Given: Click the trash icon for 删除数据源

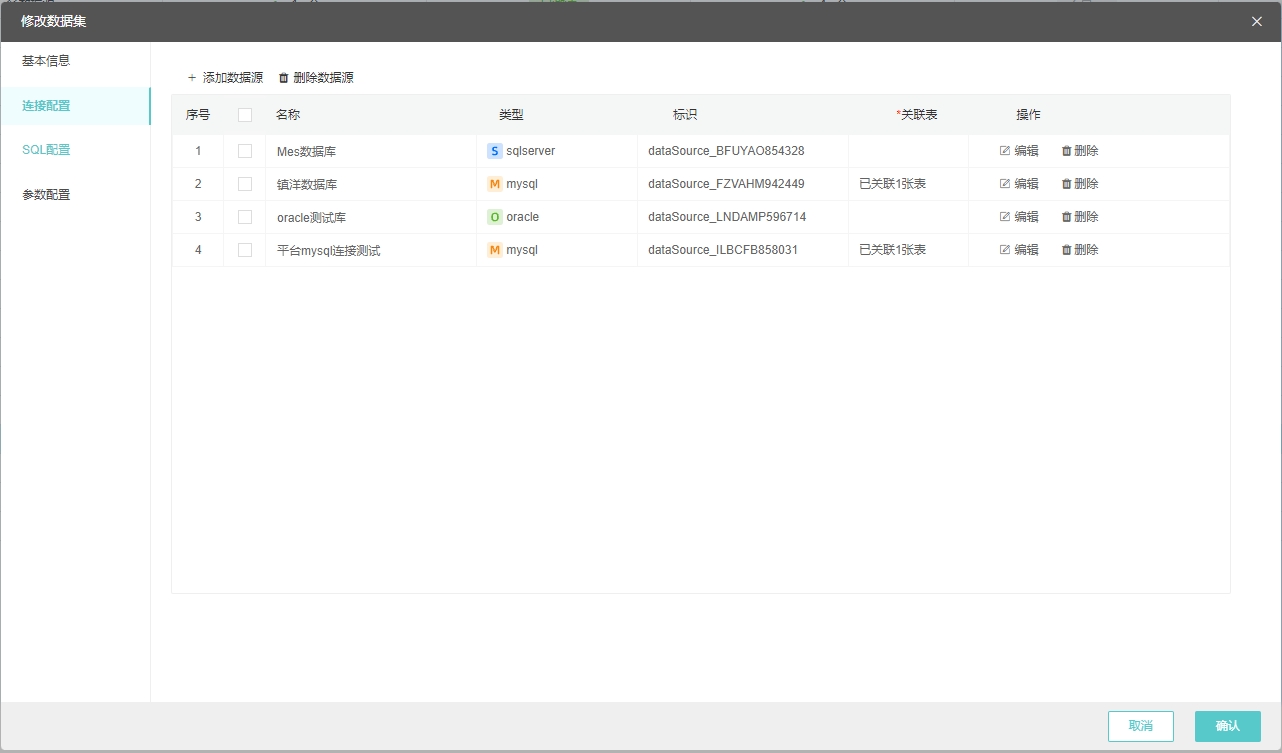Looking at the screenshot, I should click(x=284, y=77).
